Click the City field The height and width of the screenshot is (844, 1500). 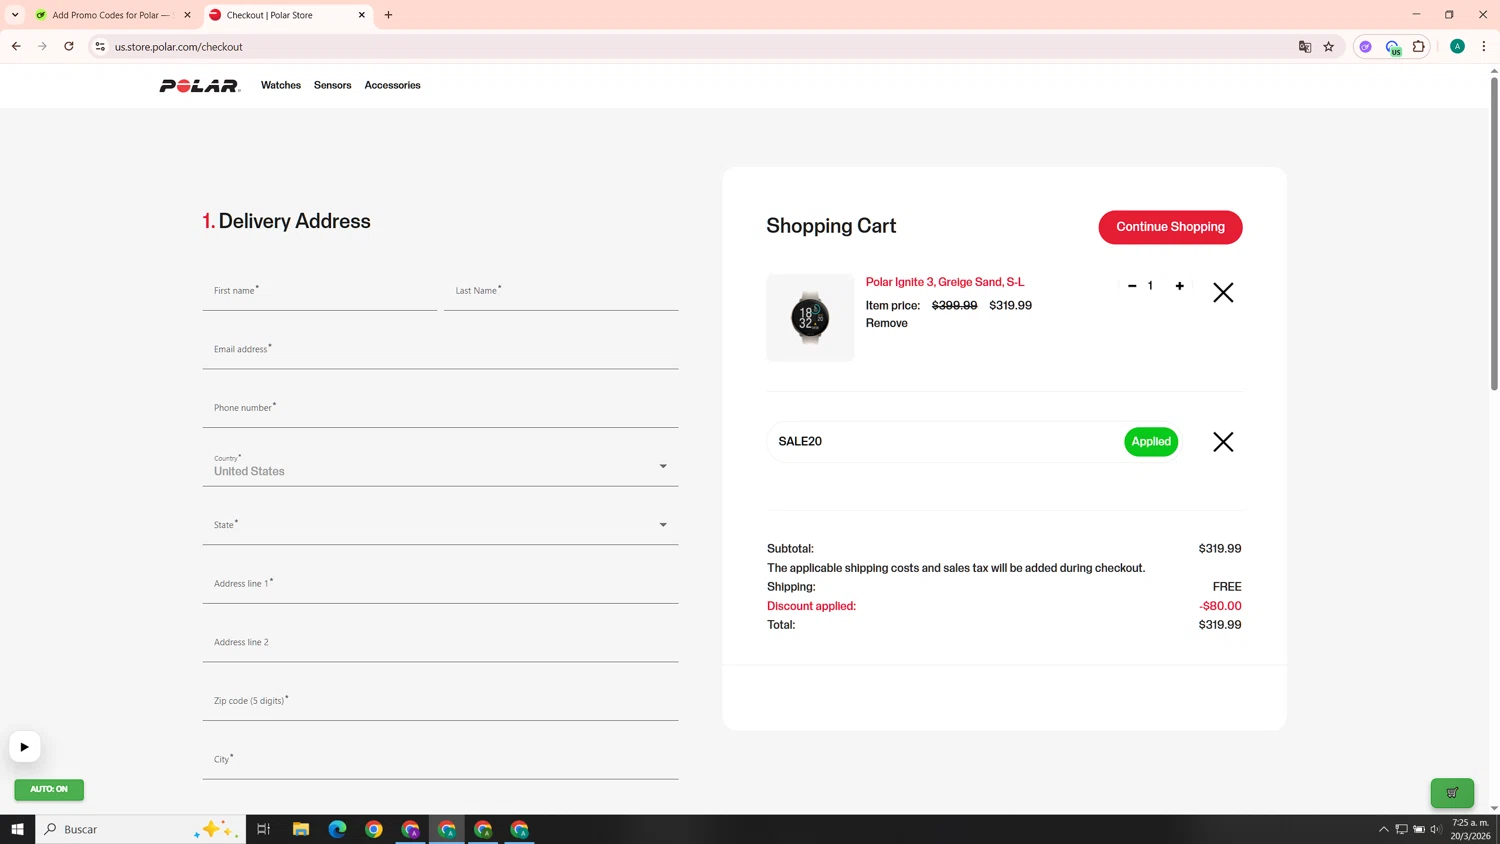[440, 760]
